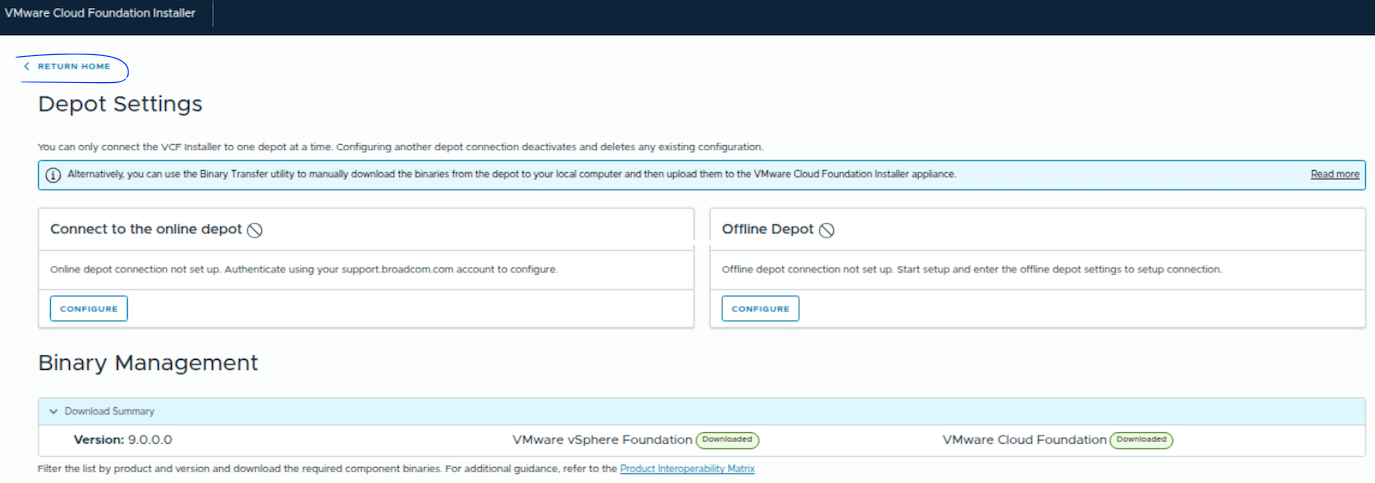The width and height of the screenshot is (1375, 483).
Task: Click the offline depot not set up message
Action: 972,270
